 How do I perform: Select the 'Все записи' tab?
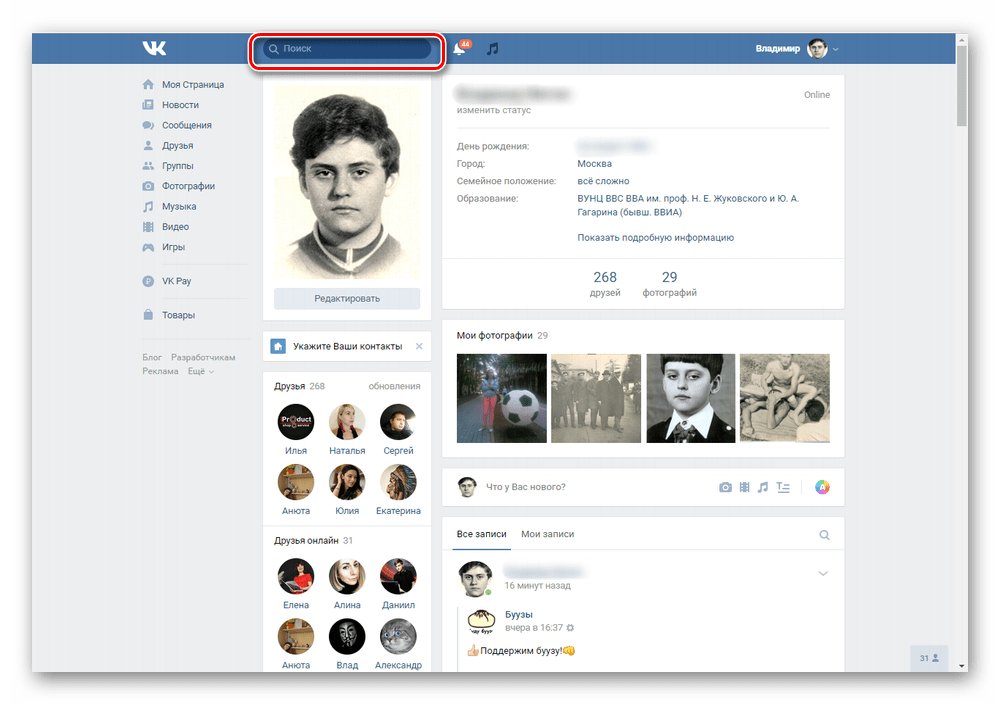pyautogui.click(x=482, y=534)
